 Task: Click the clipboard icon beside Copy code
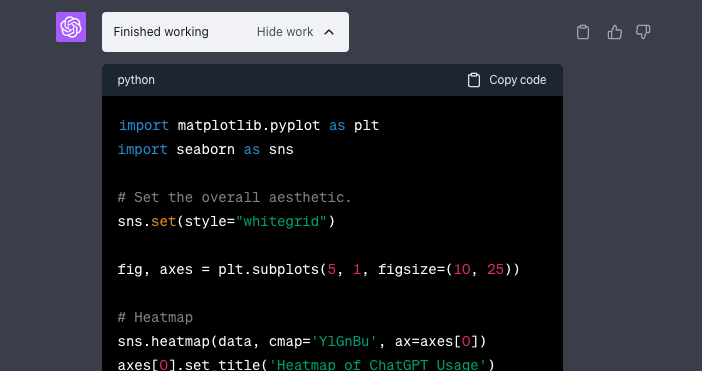tap(474, 80)
